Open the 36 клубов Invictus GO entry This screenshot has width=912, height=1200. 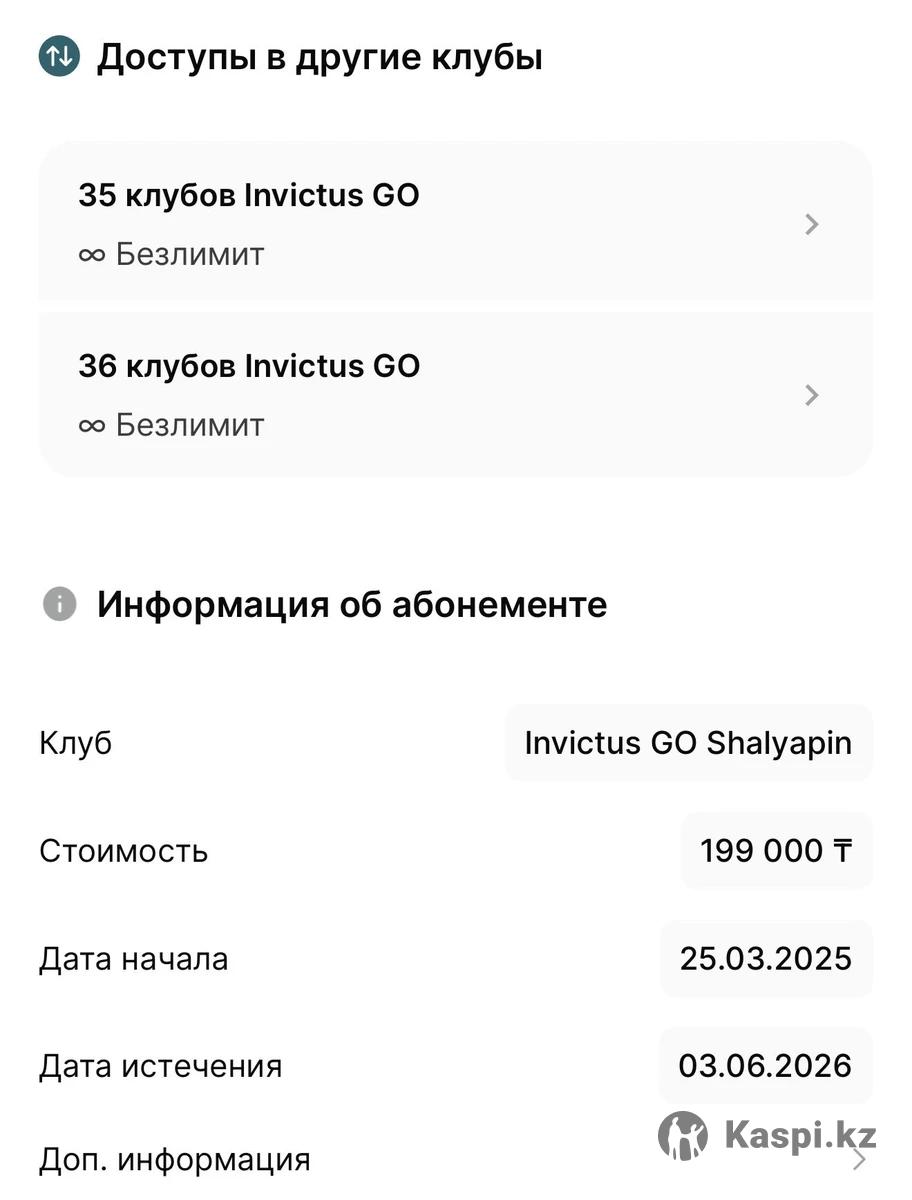click(x=249, y=366)
